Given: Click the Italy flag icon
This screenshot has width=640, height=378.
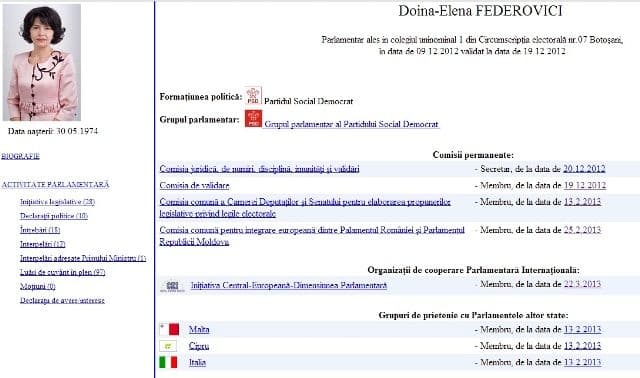Looking at the screenshot, I should point(168,362).
